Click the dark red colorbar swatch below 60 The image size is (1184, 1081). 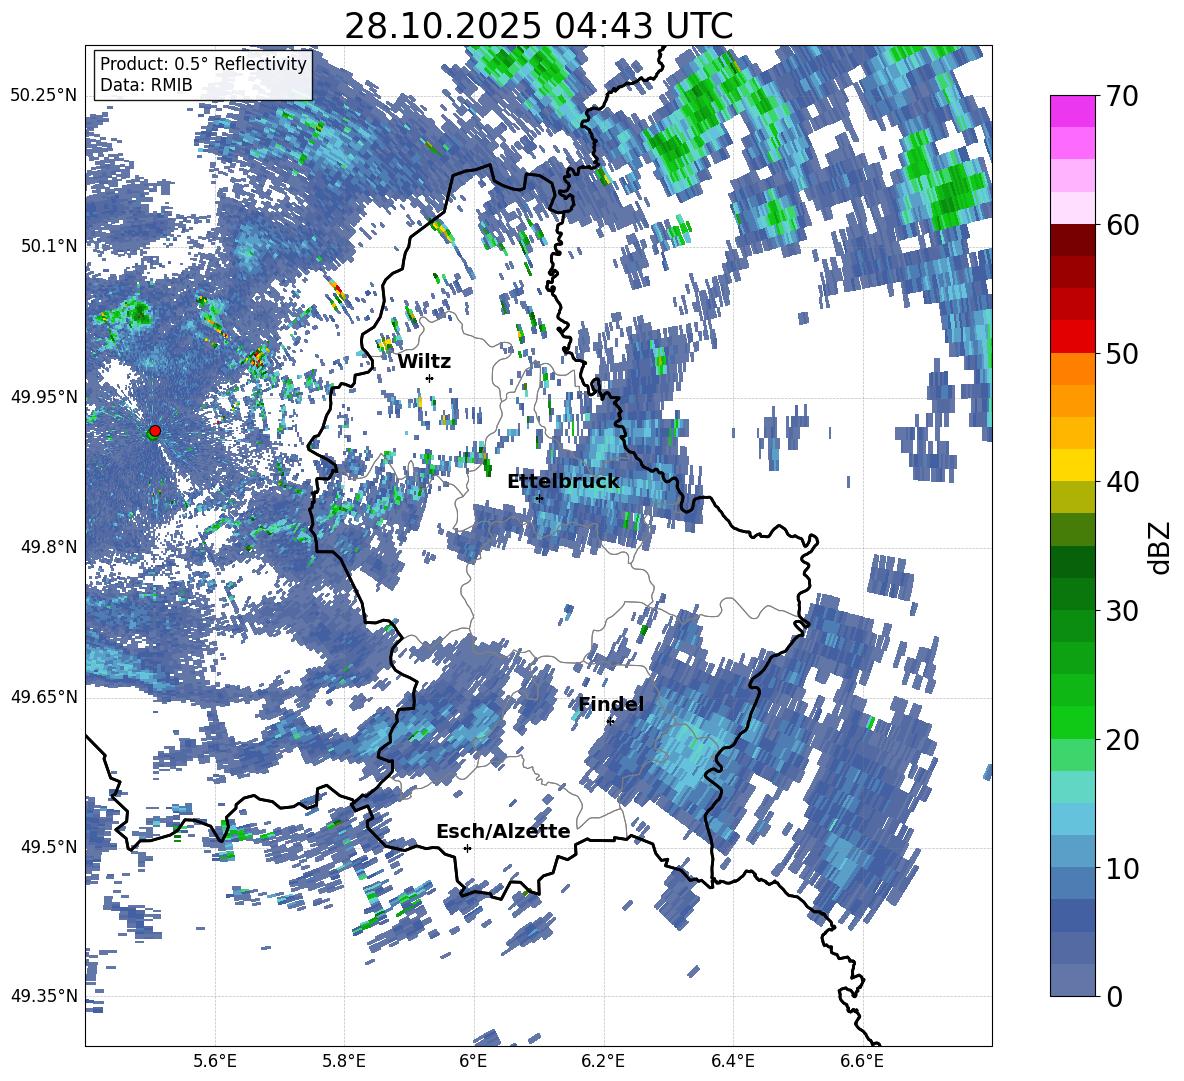(x=1072, y=239)
